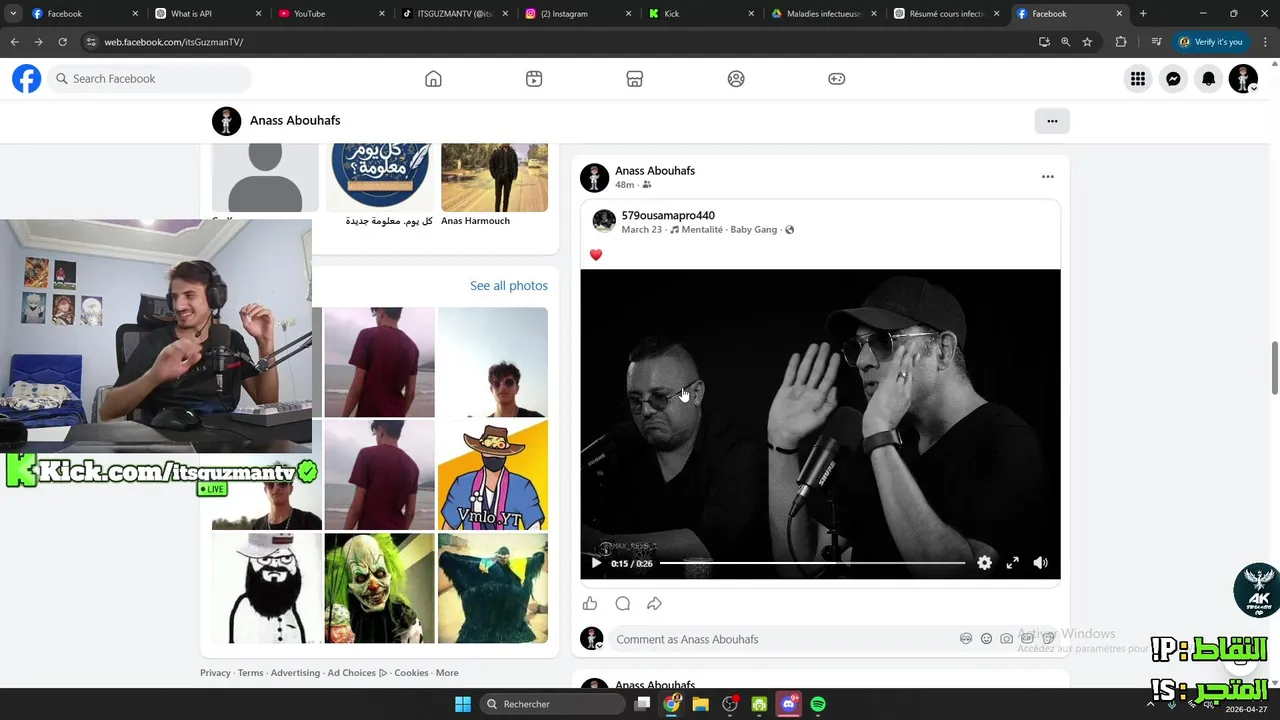The image size is (1280, 720).
Task: Click Verify it's you profile chip
Action: click(x=1211, y=42)
